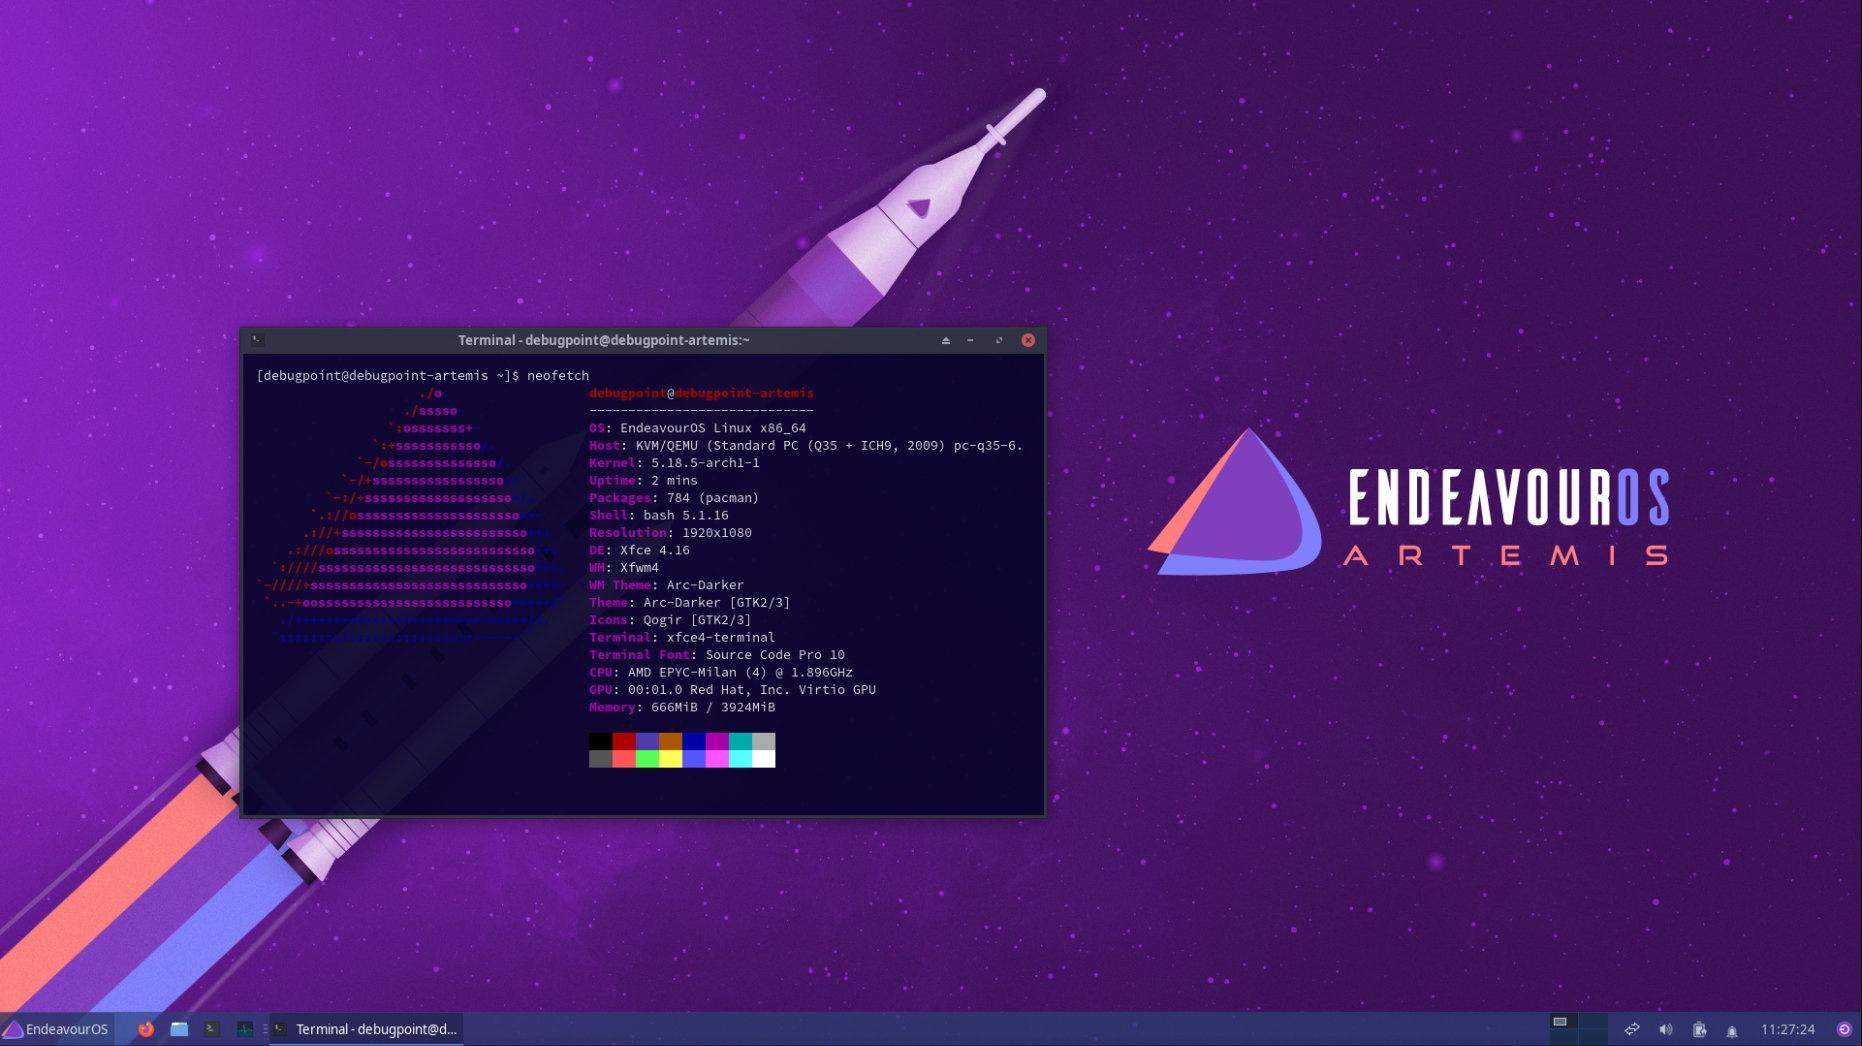Click the 'Theme: Arc-Darker [GTK2/3]' line
The width and height of the screenshot is (1862, 1046).
coord(690,602)
